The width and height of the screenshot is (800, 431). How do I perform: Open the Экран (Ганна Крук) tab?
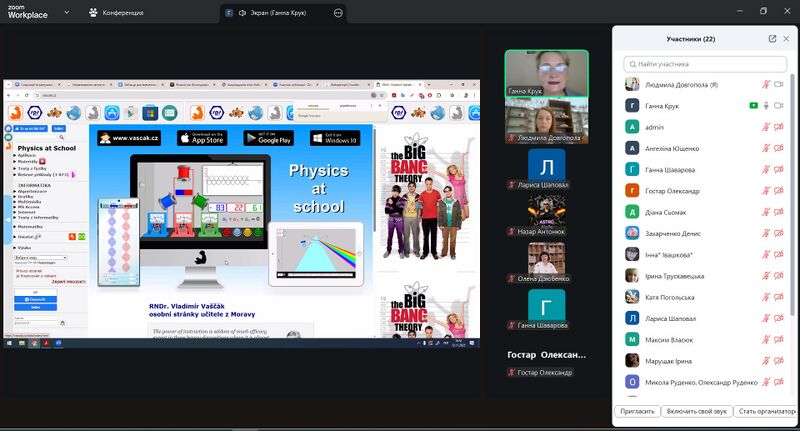(x=277, y=13)
